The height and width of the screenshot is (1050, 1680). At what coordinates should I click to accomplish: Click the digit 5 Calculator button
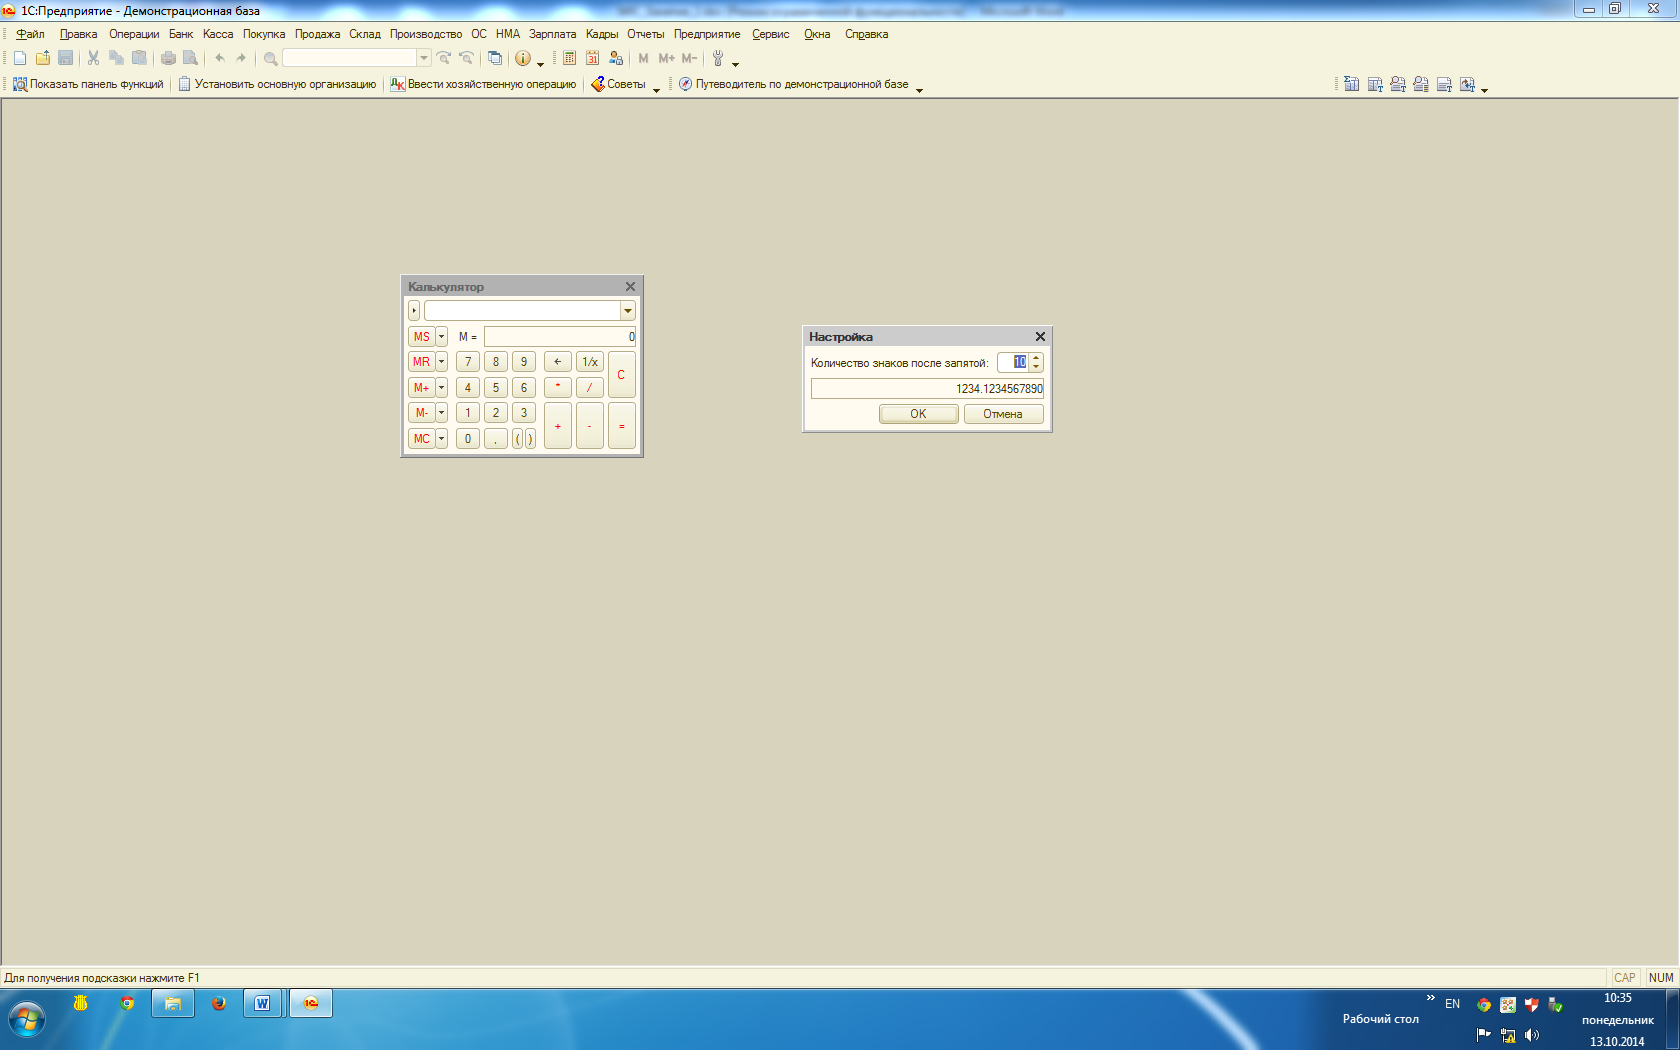pyautogui.click(x=496, y=387)
